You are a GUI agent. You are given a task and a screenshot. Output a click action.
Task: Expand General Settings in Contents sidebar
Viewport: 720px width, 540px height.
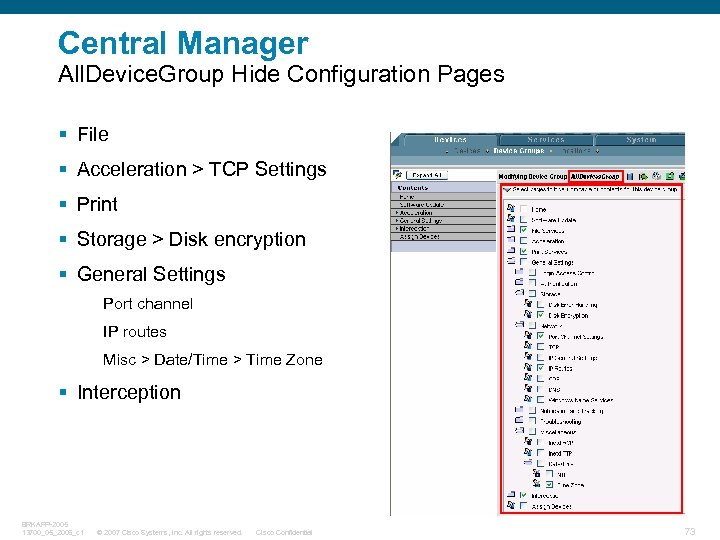pyautogui.click(x=397, y=220)
